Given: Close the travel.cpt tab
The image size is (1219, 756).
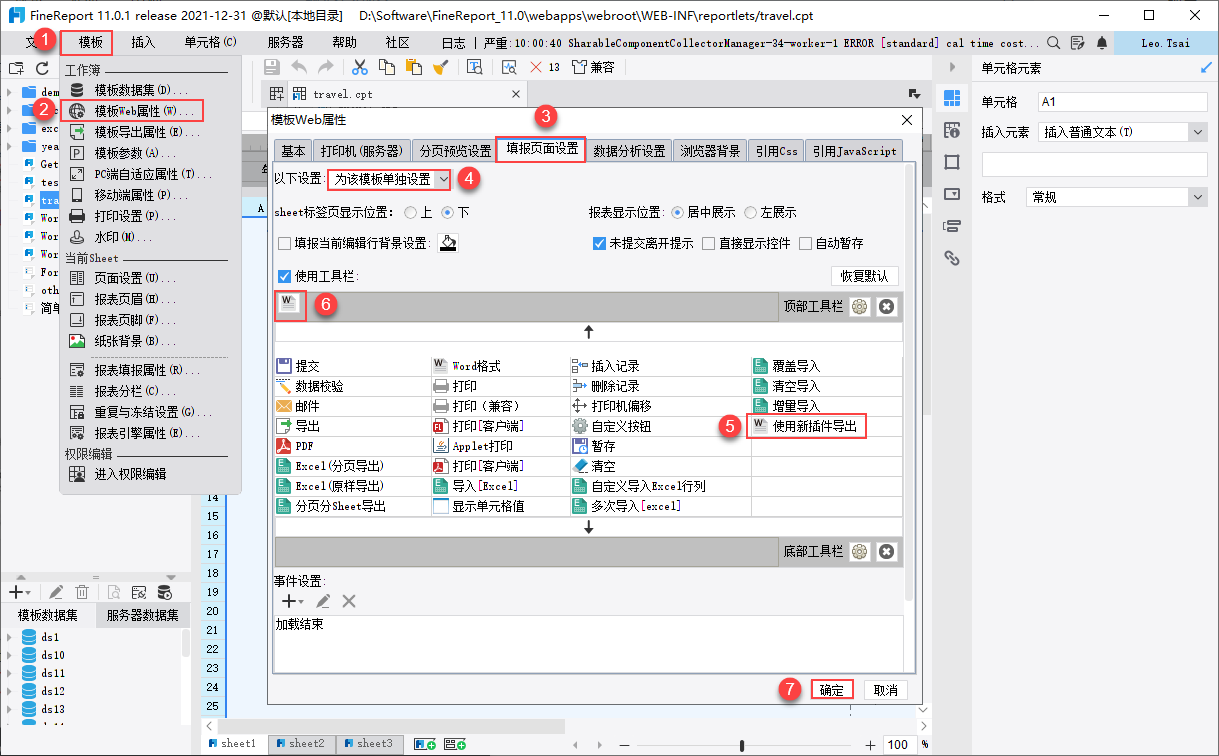Looking at the screenshot, I should (517, 94).
